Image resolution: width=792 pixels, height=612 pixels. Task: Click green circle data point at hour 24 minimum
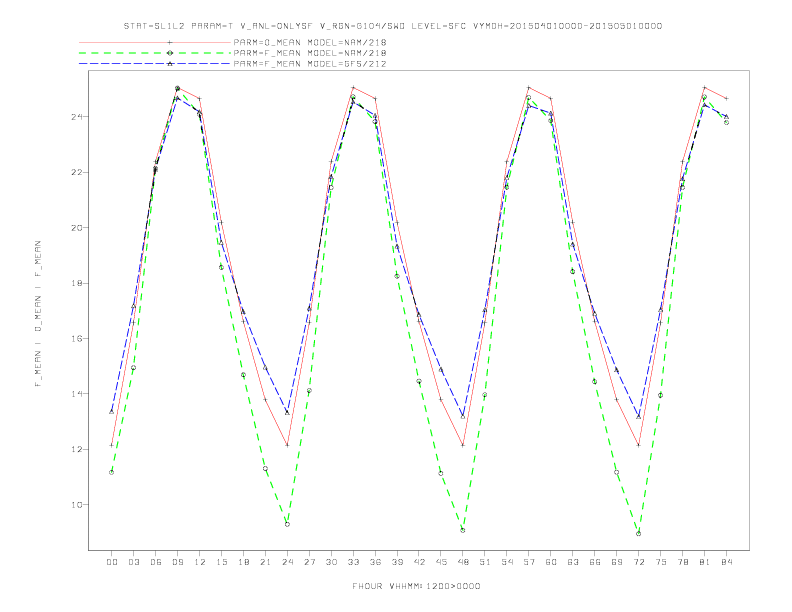[x=287, y=525]
